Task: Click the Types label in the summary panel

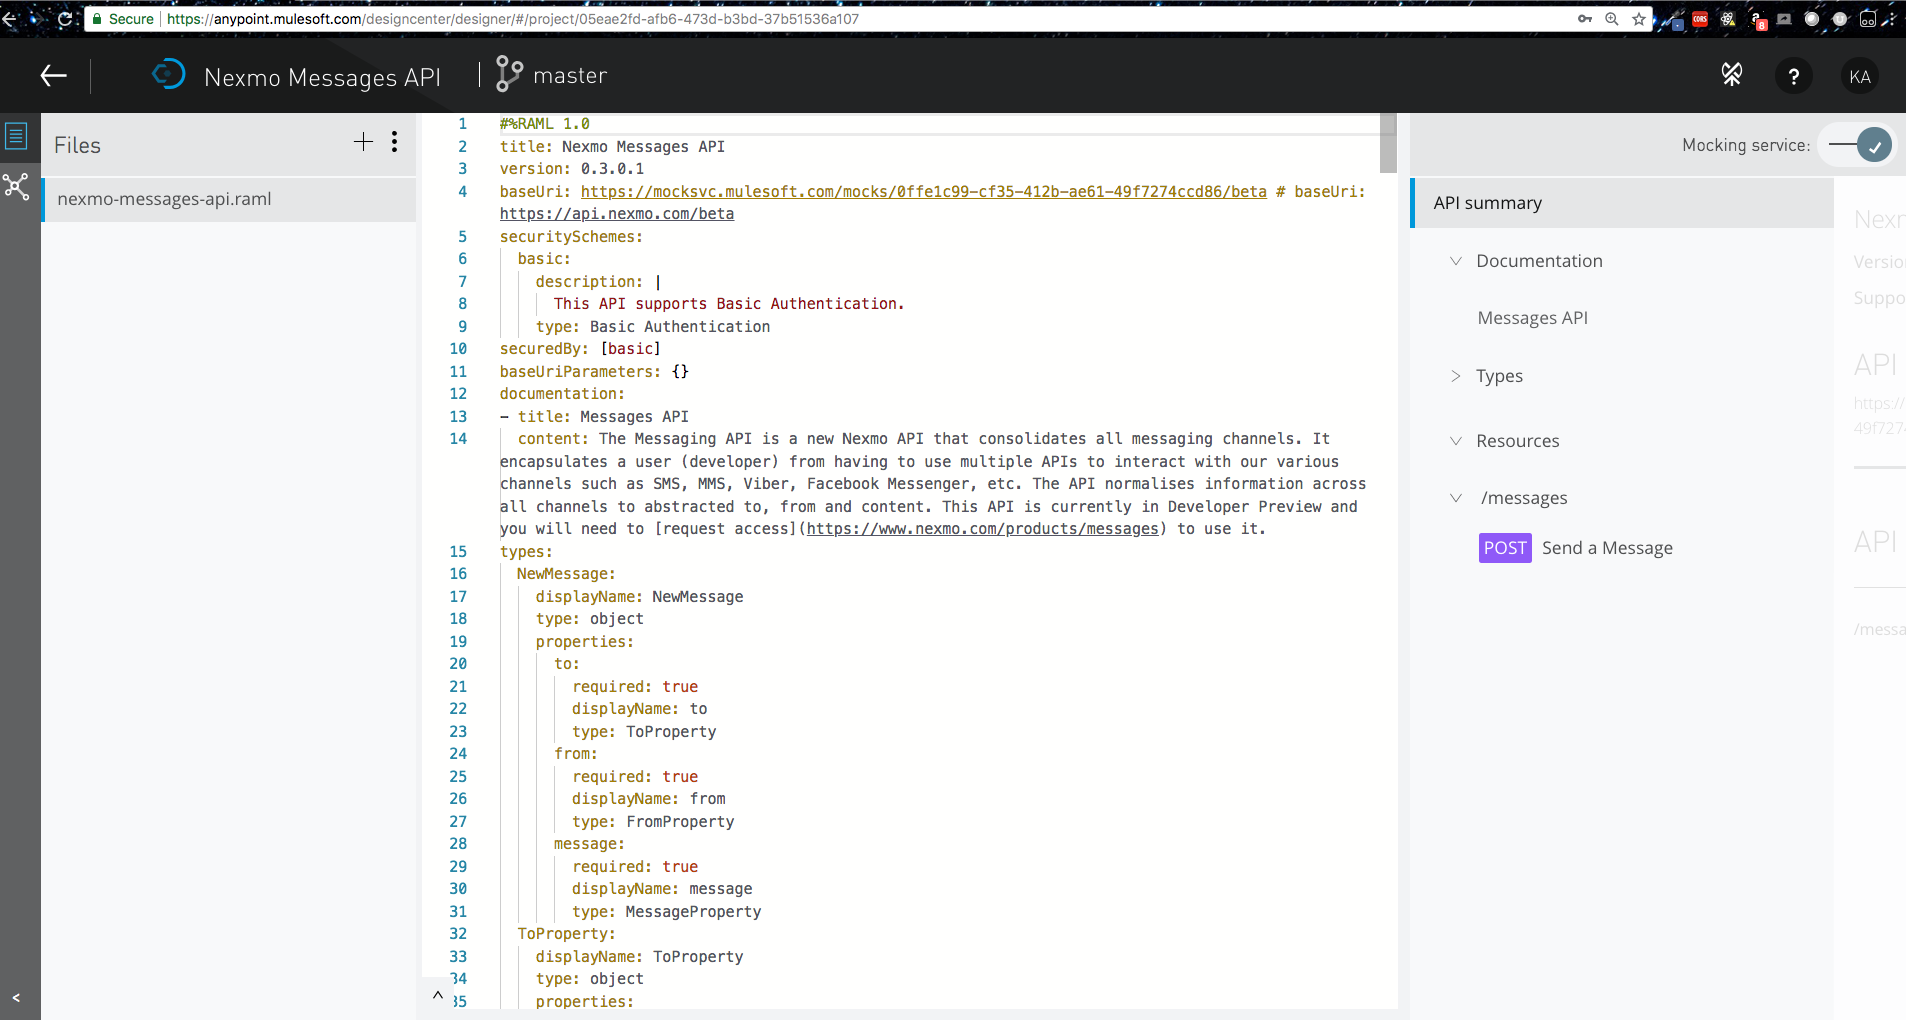Action: 1499,376
